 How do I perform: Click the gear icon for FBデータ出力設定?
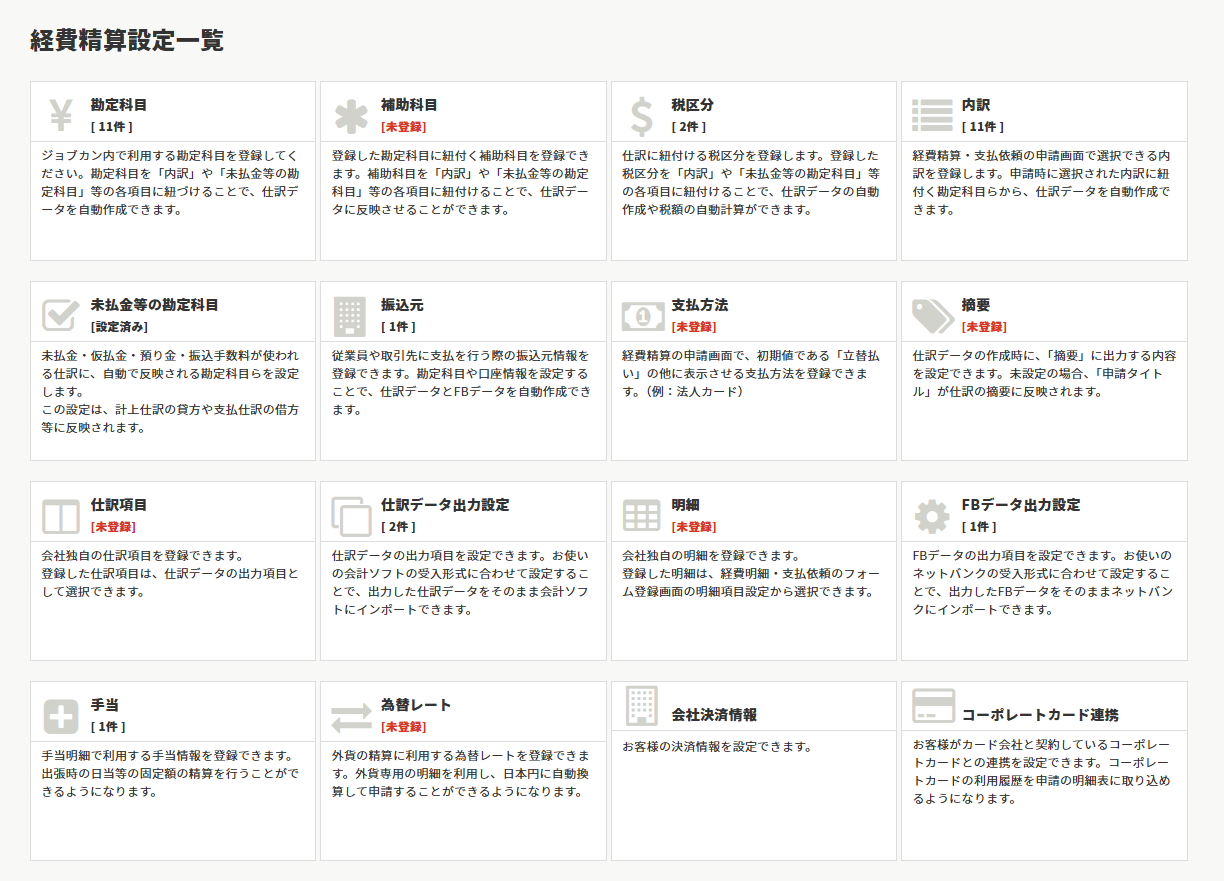point(931,516)
